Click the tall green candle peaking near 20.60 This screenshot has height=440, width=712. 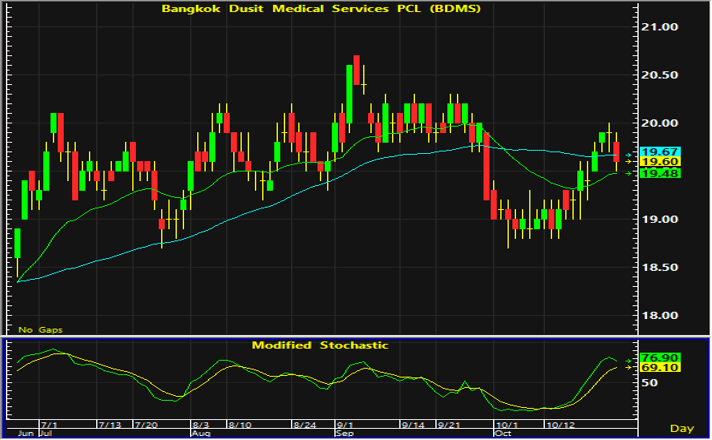tap(349, 94)
